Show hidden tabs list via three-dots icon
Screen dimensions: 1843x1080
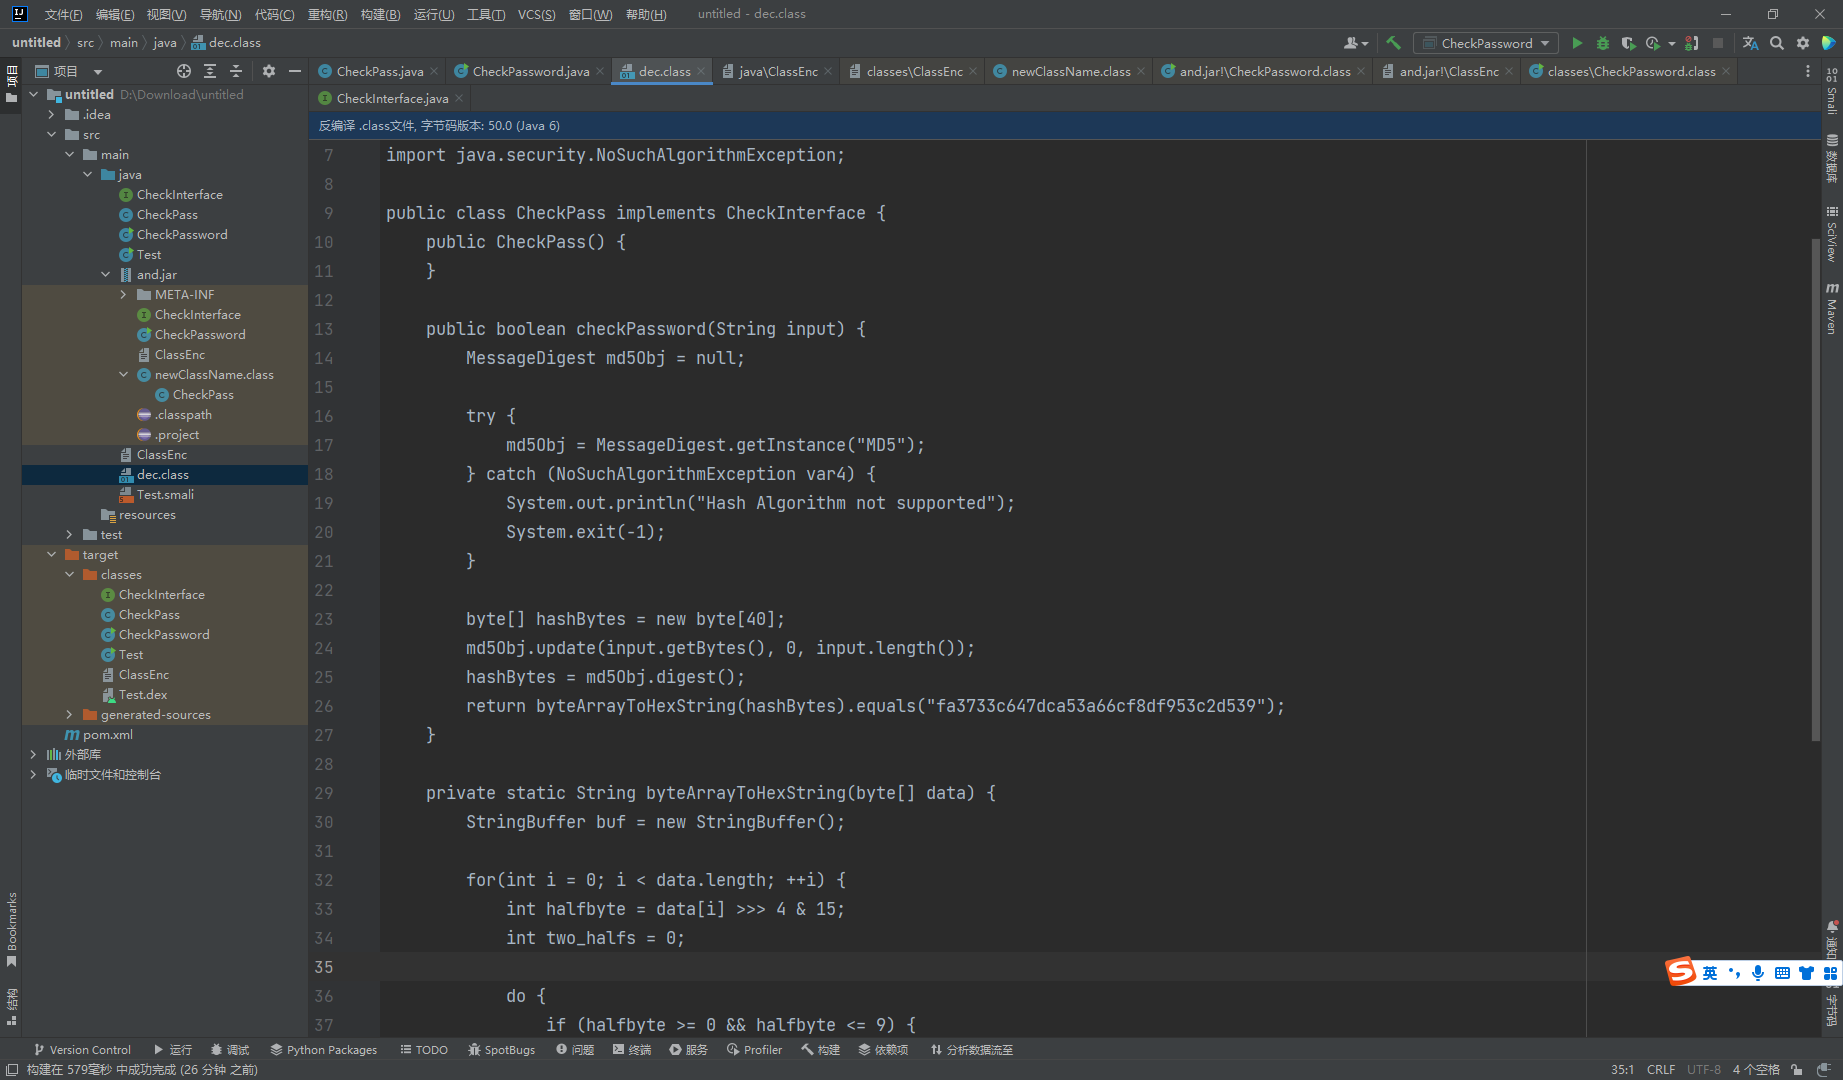coord(1807,71)
